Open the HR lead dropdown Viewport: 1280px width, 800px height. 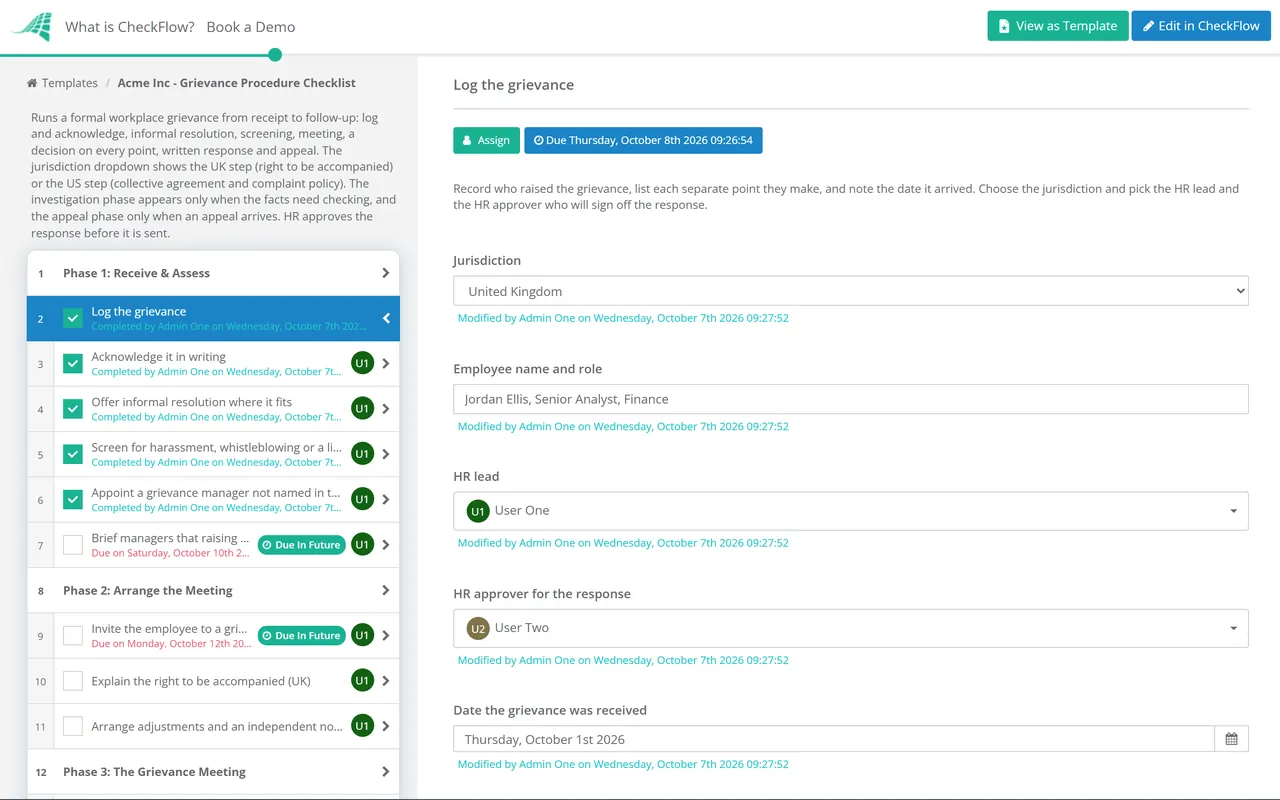[x=851, y=511]
